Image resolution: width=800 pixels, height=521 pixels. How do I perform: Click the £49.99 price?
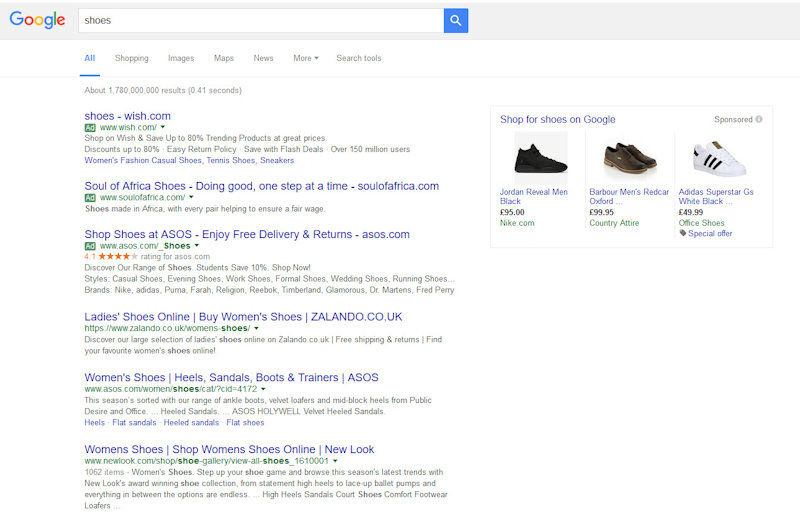click(691, 212)
